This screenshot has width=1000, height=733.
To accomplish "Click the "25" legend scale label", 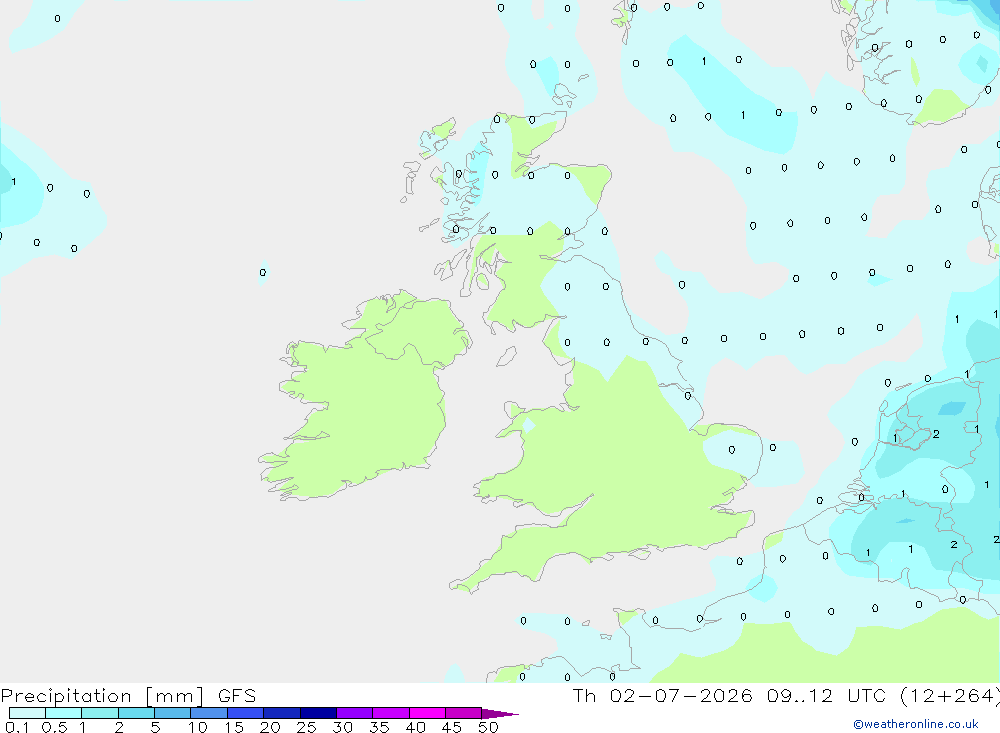I will click(x=307, y=727).
